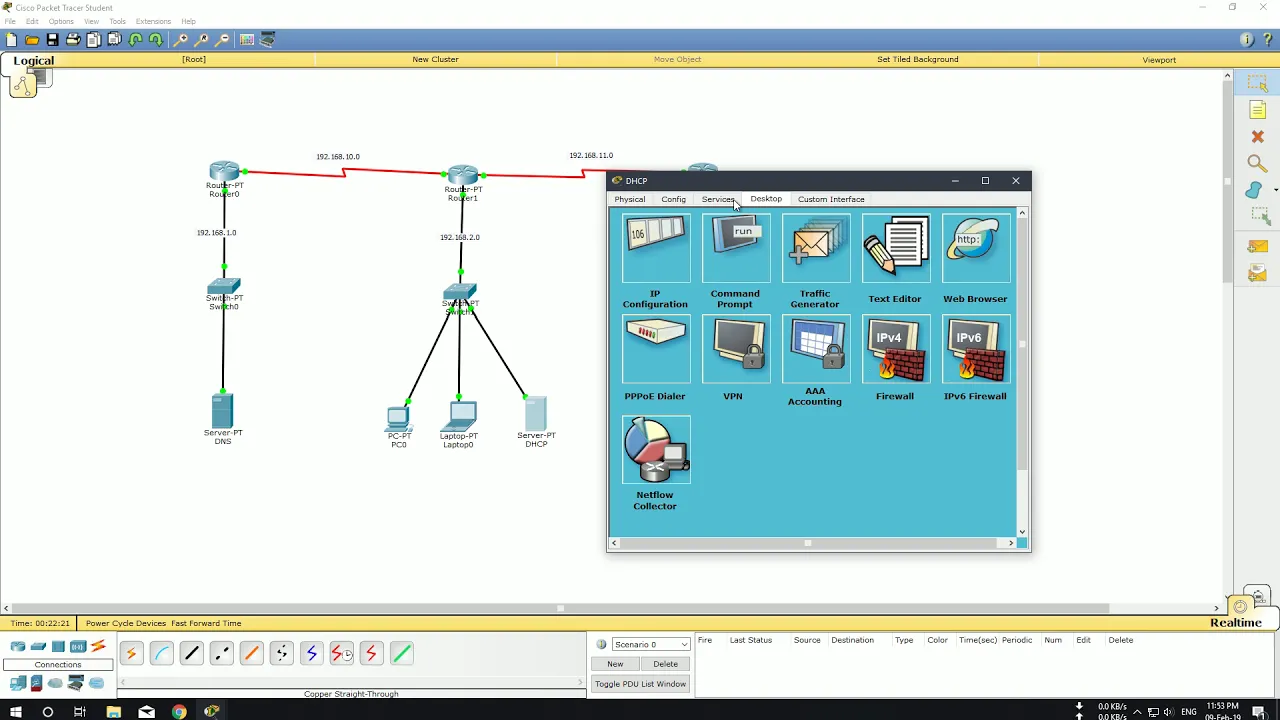The height and width of the screenshot is (720, 1280).
Task: Select the light blue Console cable
Action: tap(161, 654)
